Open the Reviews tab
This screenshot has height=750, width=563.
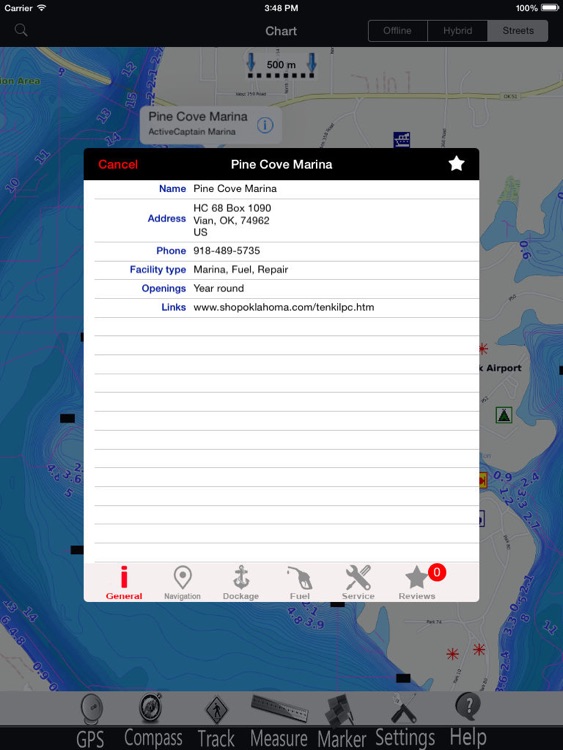417,582
